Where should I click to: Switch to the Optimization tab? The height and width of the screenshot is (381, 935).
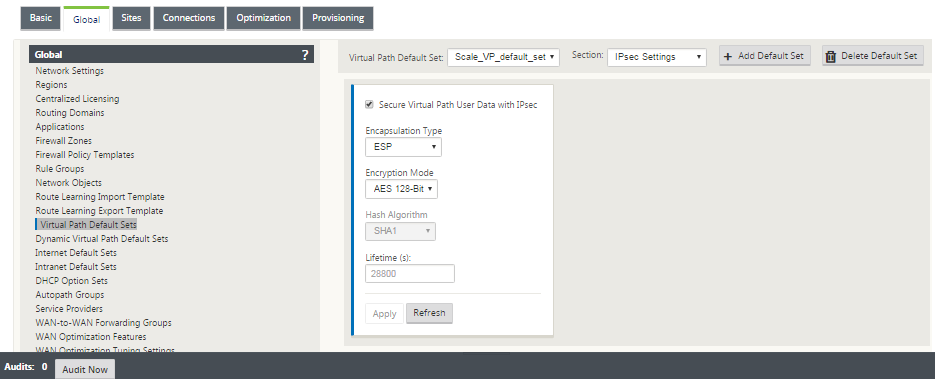coord(264,18)
